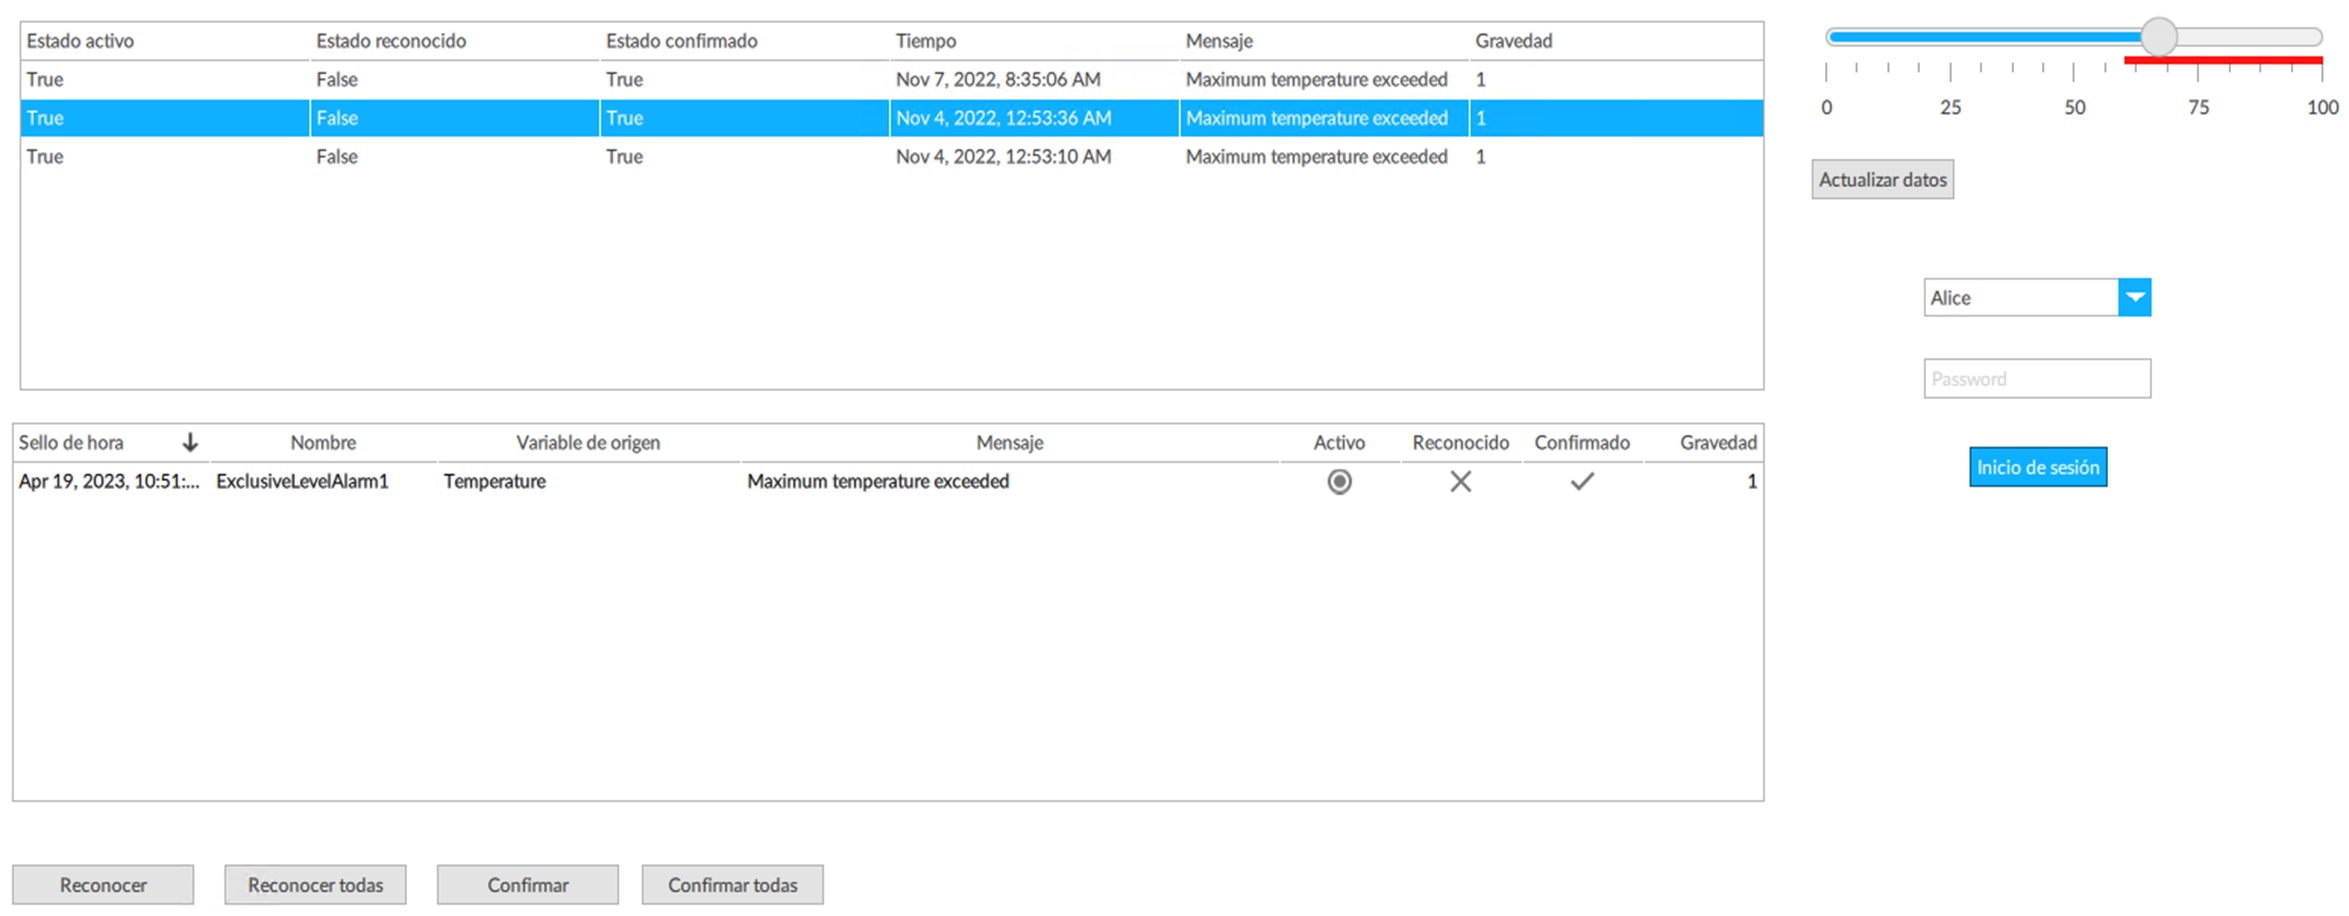Click the upper table Mensaje column header
Image resolution: width=2349 pixels, height=916 pixels.
point(1324,41)
